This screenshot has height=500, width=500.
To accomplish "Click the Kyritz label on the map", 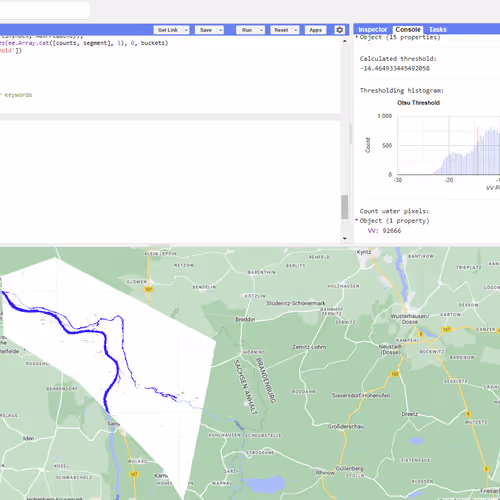I will coord(364,252).
